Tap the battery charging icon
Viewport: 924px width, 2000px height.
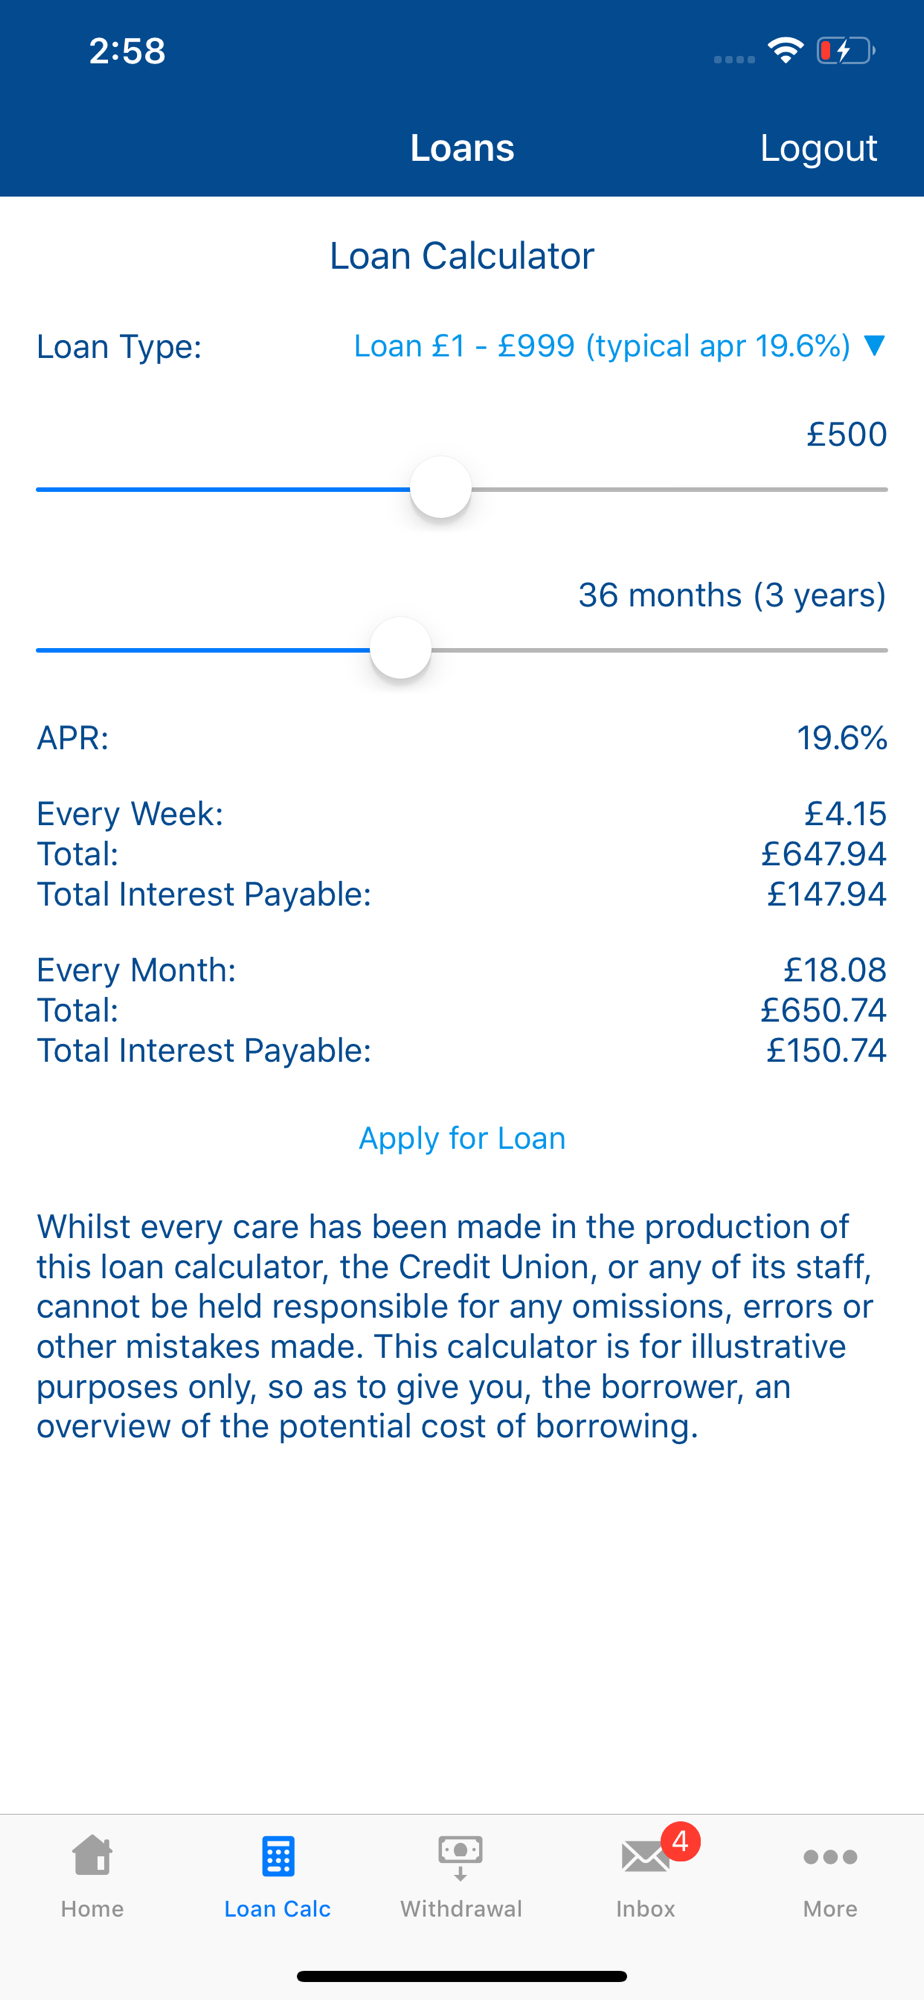click(846, 50)
